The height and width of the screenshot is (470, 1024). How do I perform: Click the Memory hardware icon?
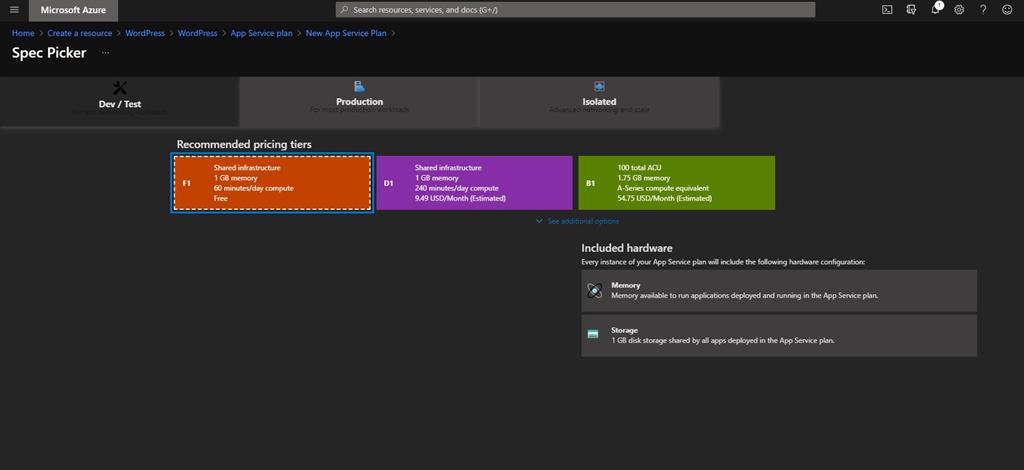click(594, 290)
